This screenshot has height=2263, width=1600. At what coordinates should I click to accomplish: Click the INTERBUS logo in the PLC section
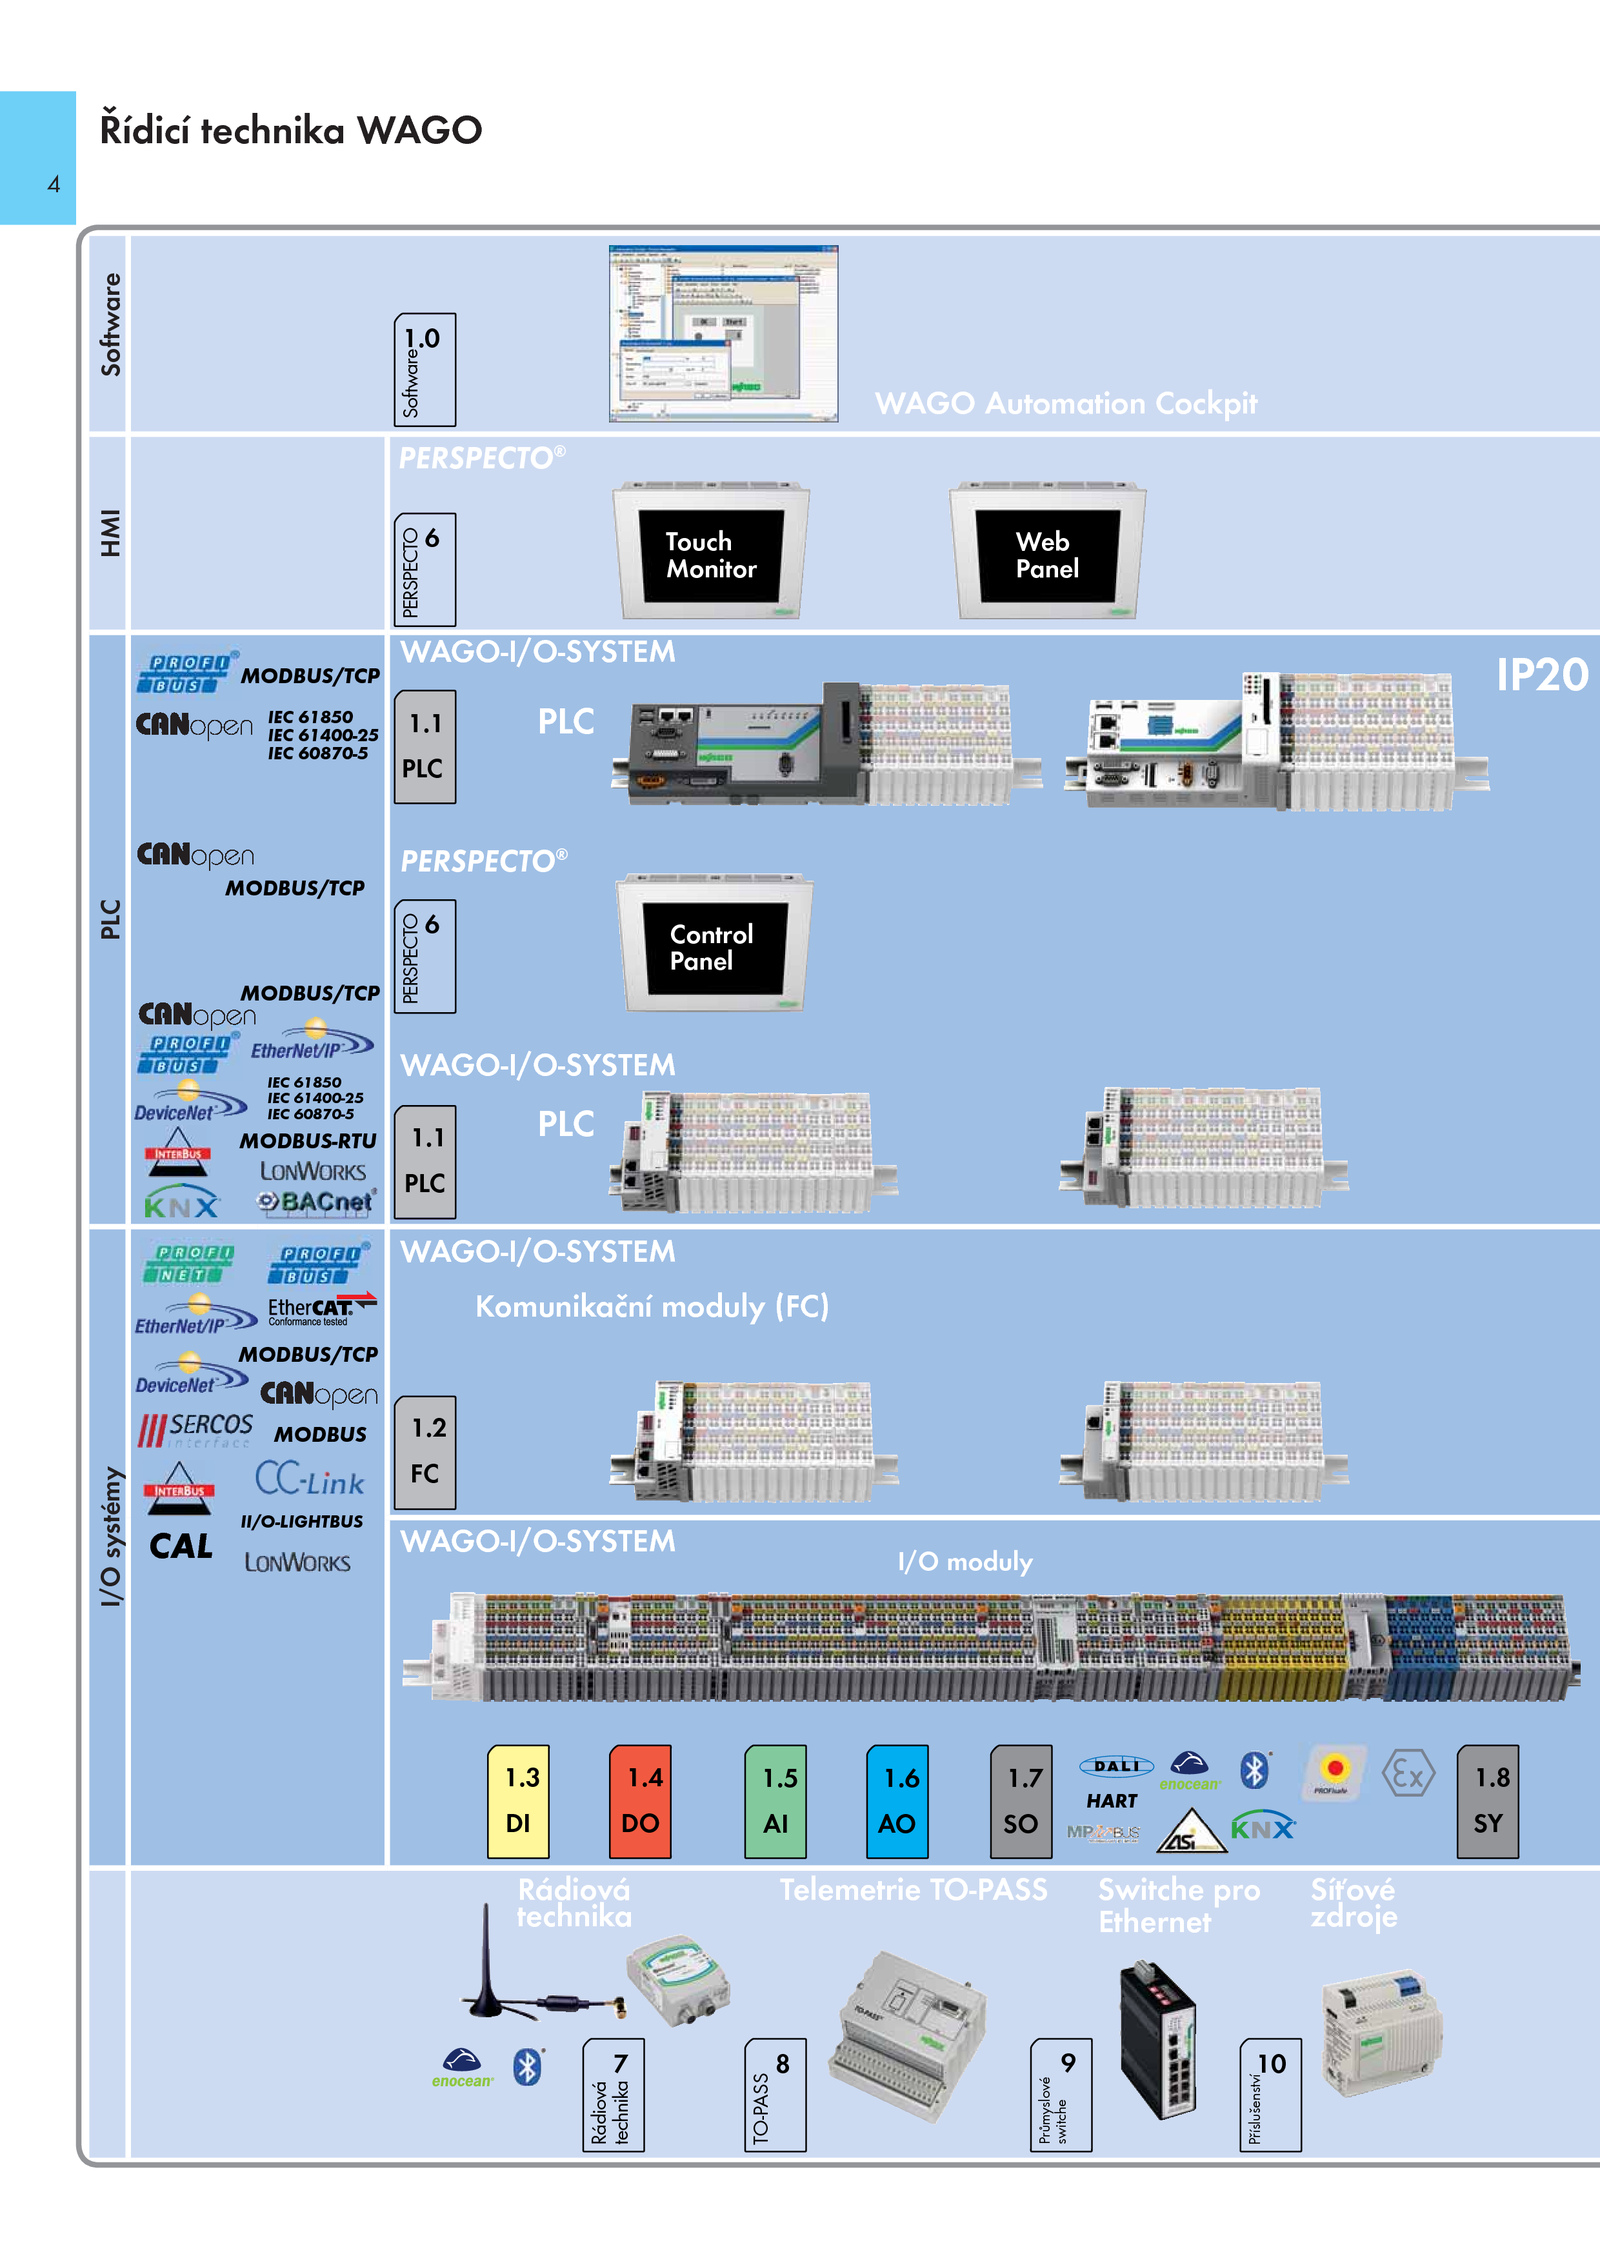point(177,1151)
